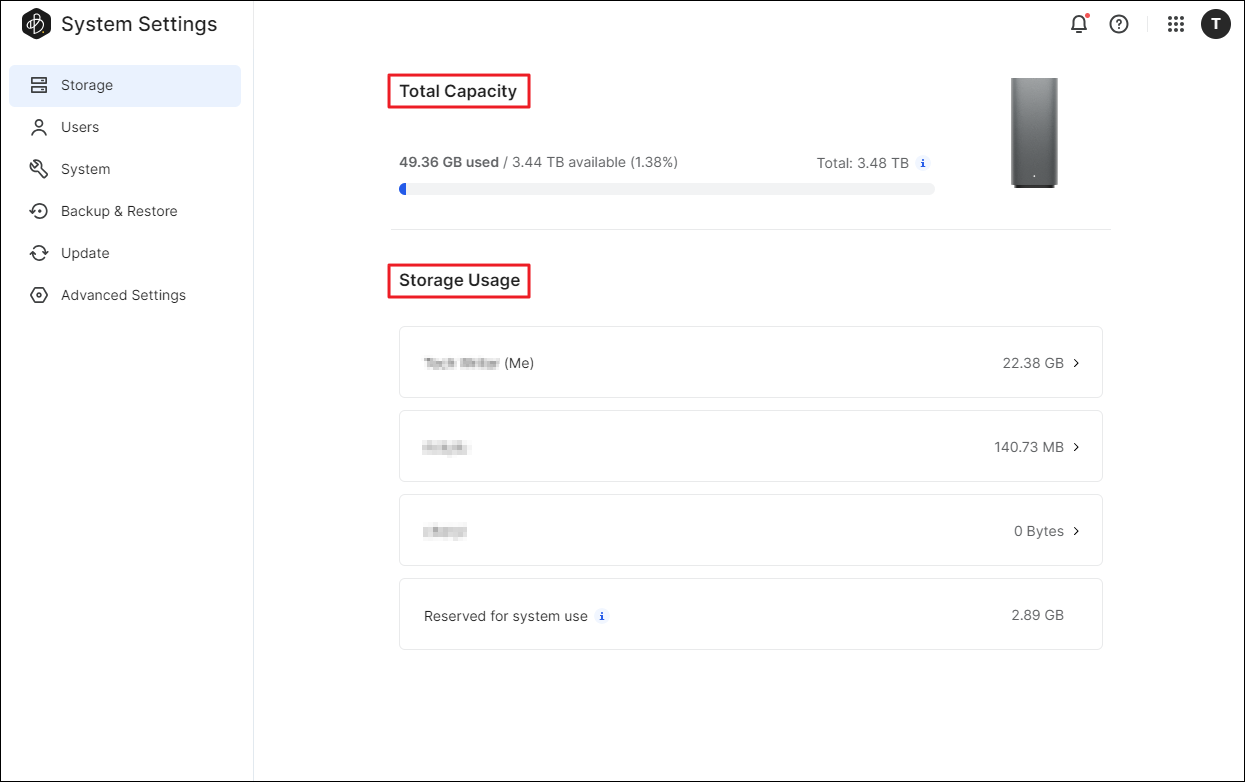The height and width of the screenshot is (782, 1245).
Task: Open the help menu
Action: click(x=1118, y=24)
